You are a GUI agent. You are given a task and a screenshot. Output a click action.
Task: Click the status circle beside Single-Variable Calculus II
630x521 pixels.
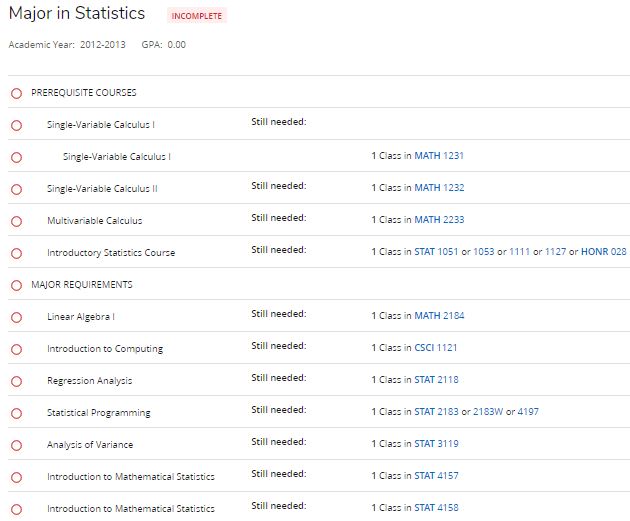pyautogui.click(x=16, y=189)
